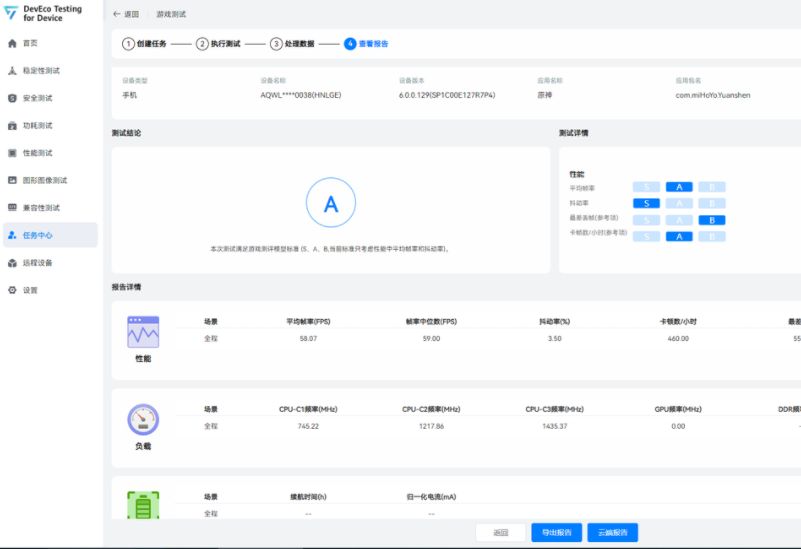Open 远程设备 menu item
Image resolution: width=801 pixels, height=549 pixels.
(50, 262)
